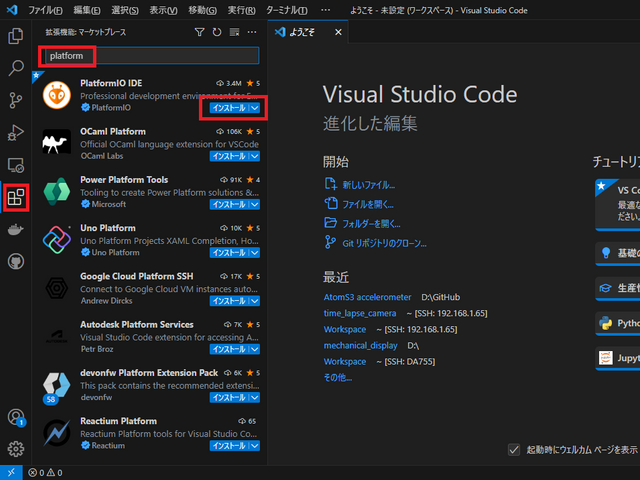Toggle show welcome page on startup checkbox
The height and width of the screenshot is (480, 640).
coord(514,450)
